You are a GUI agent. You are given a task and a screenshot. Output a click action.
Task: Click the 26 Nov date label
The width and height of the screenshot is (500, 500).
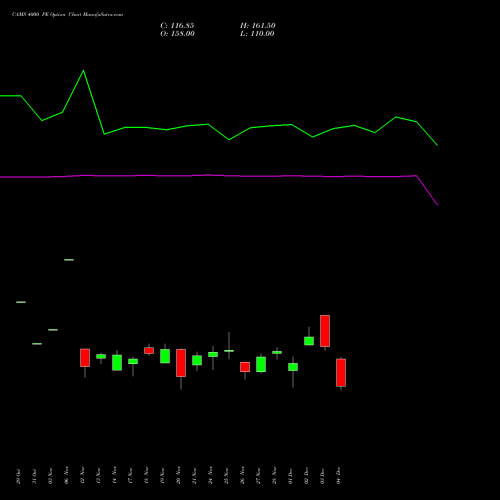pyautogui.click(x=243, y=475)
